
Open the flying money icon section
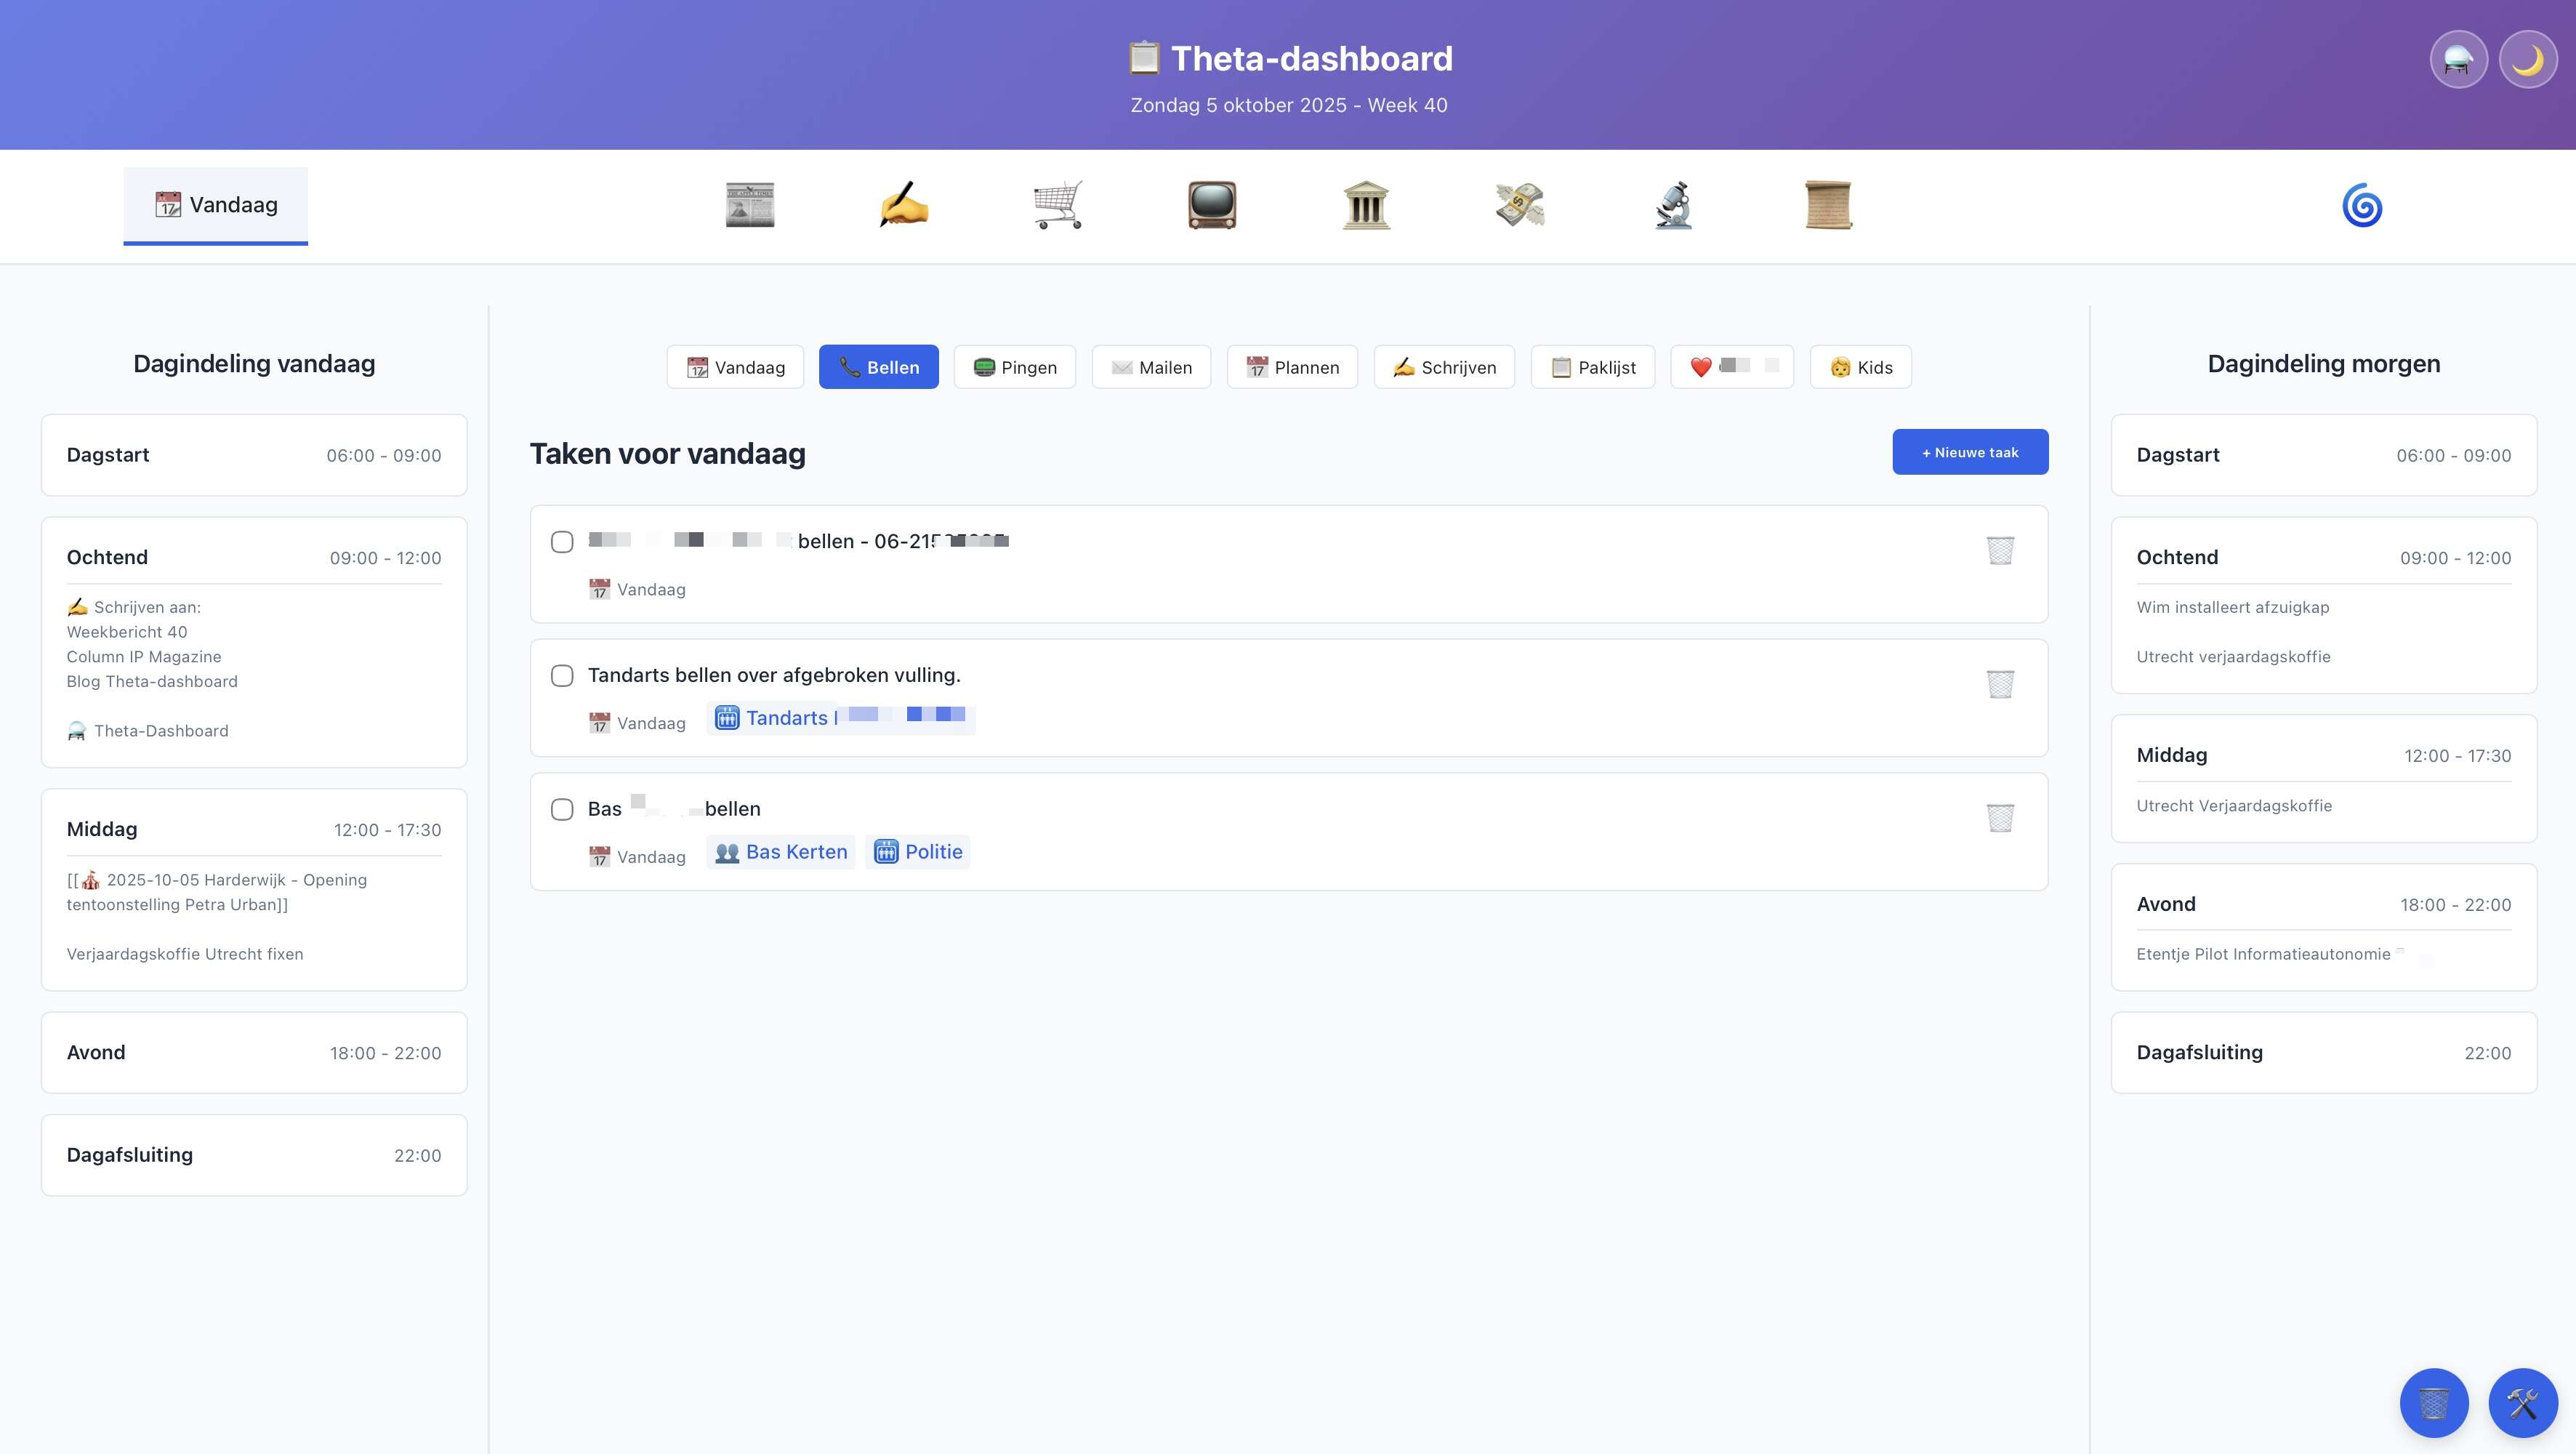point(1519,205)
